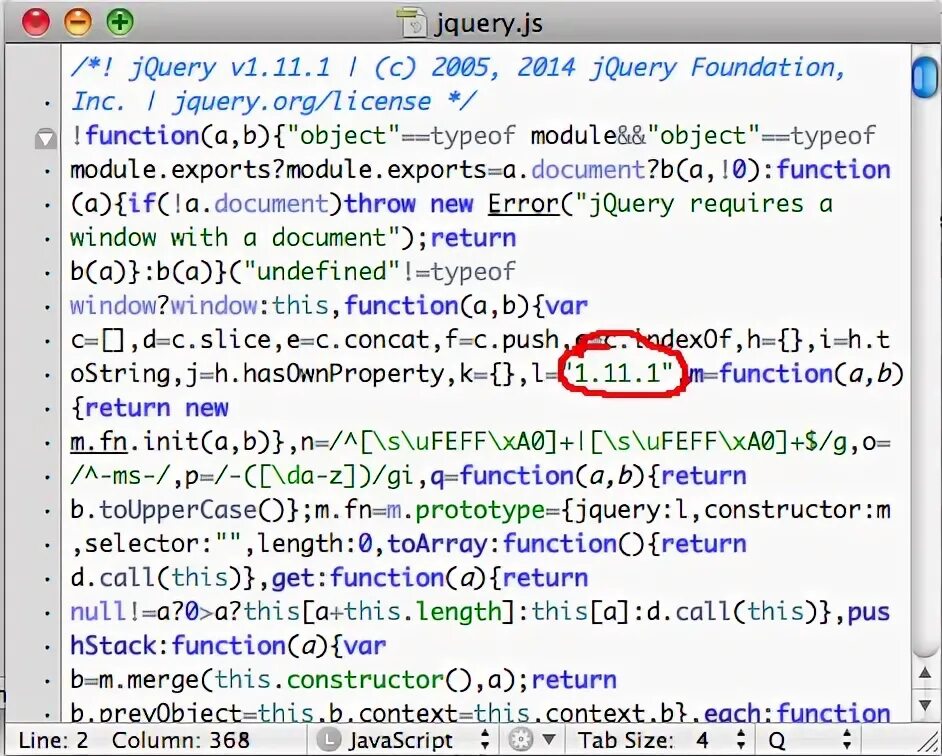Click '2014 jQuery Foundation' in the comment

[x=680, y=67]
